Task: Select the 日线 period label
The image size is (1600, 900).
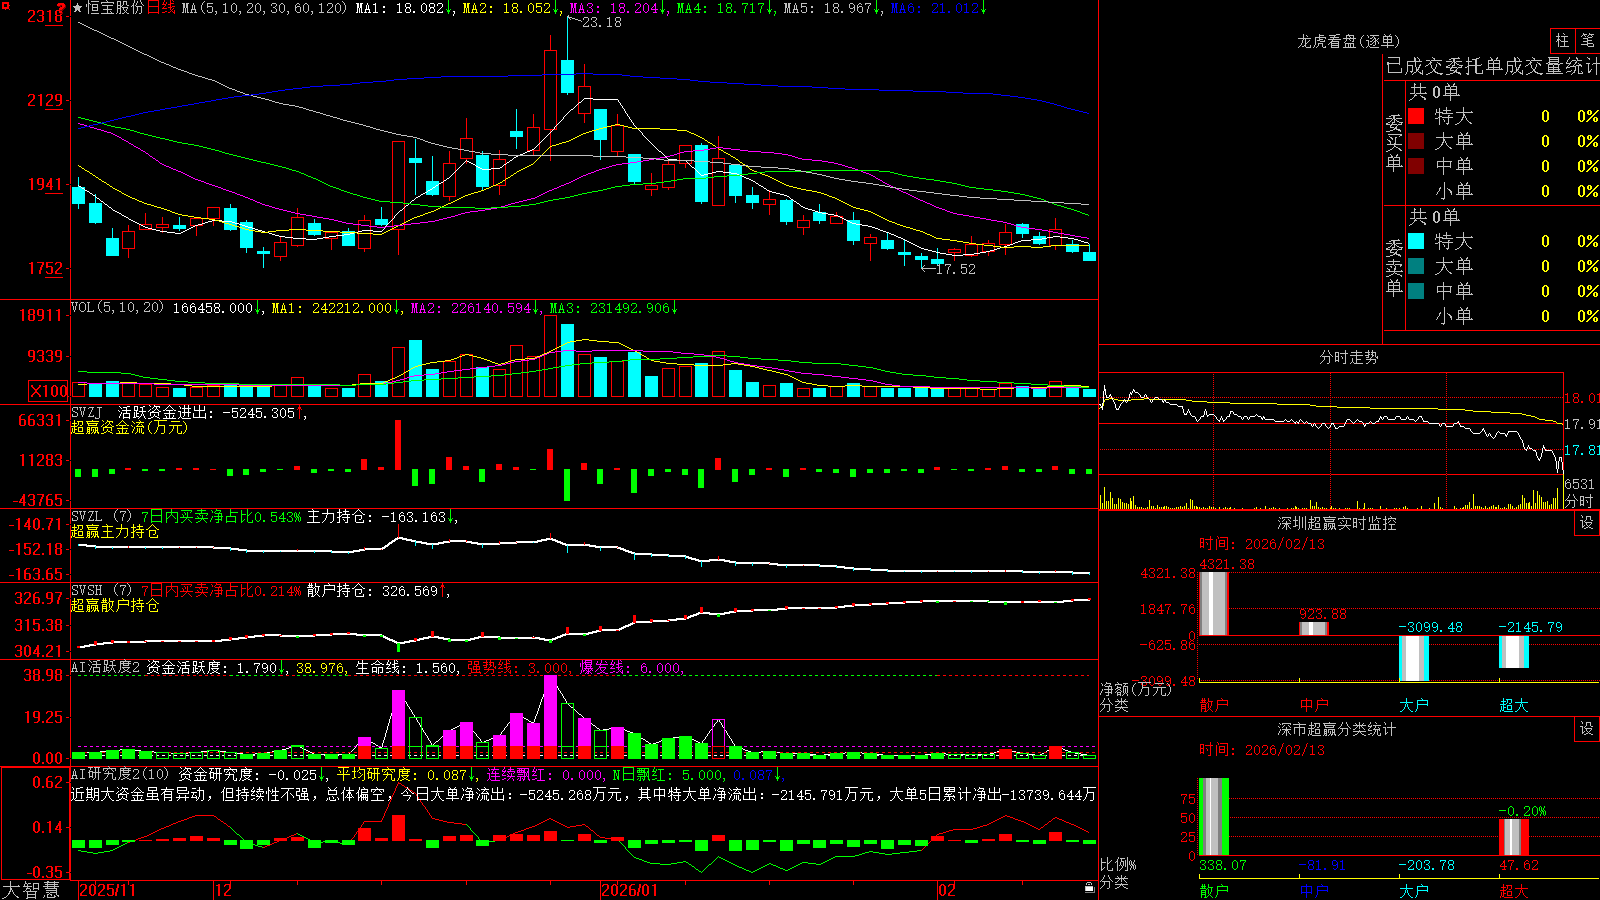Action: click(161, 8)
